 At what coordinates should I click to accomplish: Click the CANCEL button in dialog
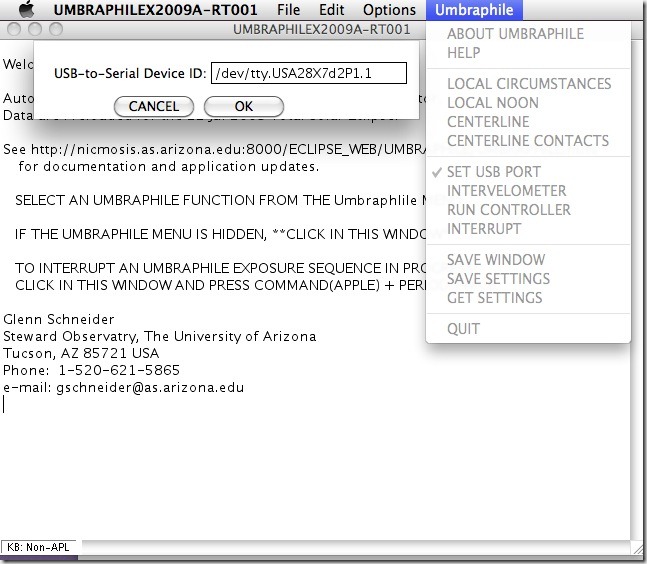154,106
